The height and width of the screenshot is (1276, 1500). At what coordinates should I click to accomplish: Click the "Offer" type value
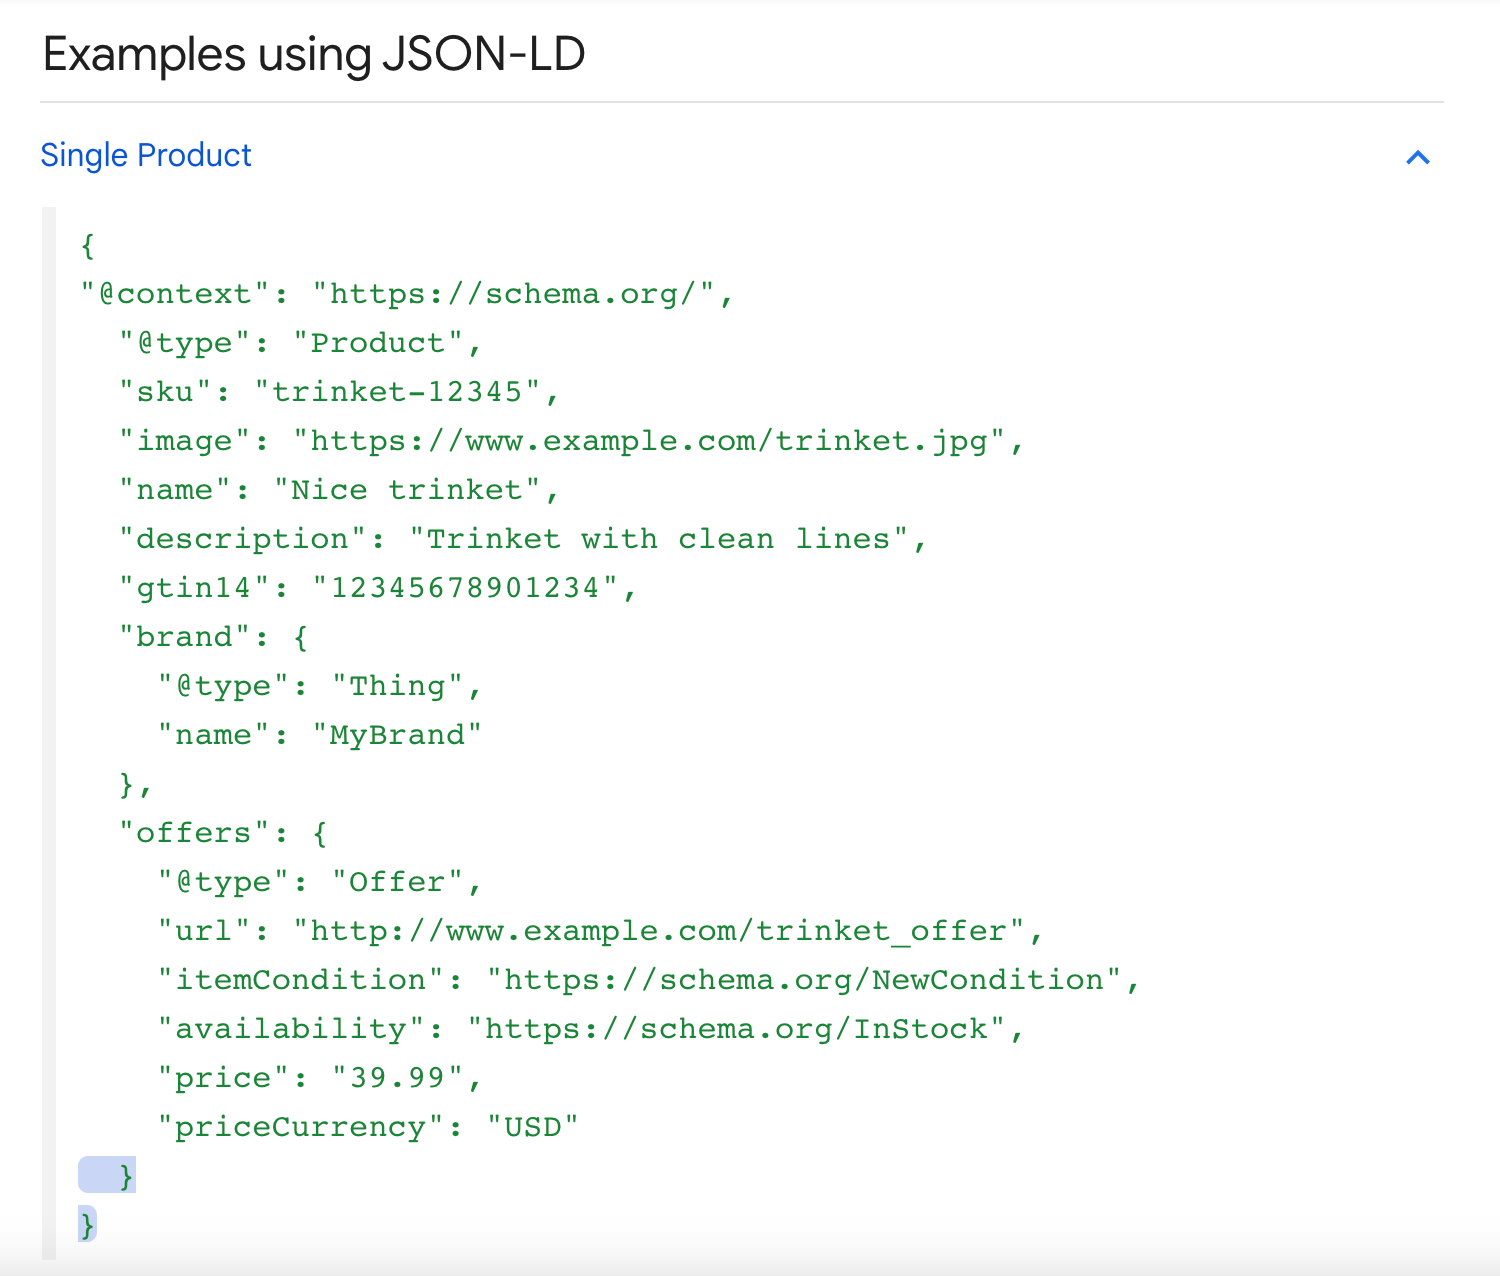pos(397,882)
